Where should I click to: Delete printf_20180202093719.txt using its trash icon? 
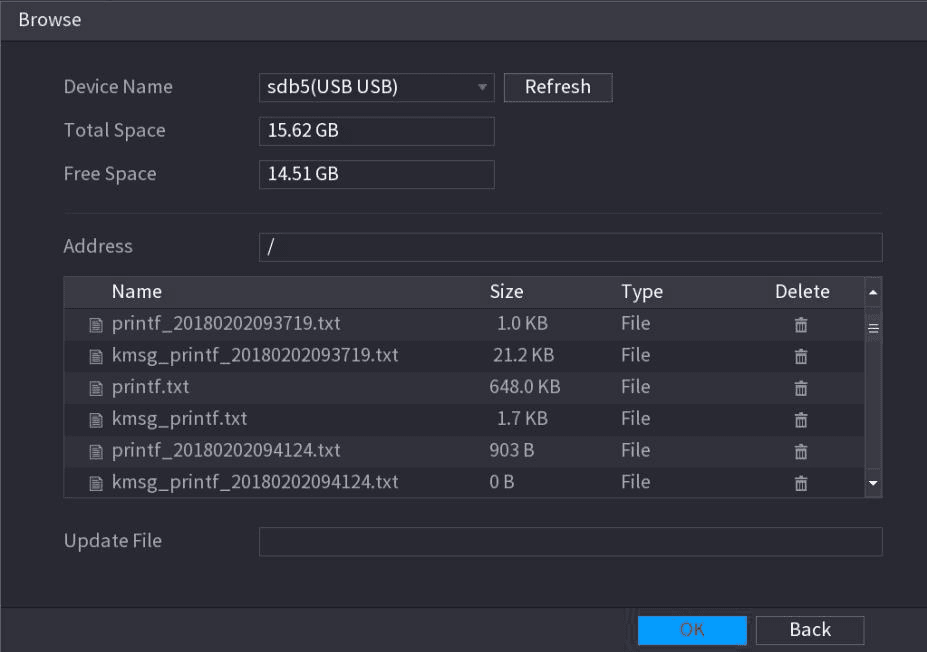(x=800, y=325)
